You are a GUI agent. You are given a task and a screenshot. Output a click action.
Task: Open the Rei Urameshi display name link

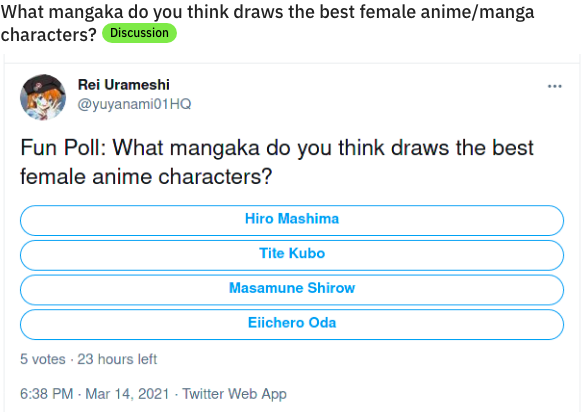124,85
